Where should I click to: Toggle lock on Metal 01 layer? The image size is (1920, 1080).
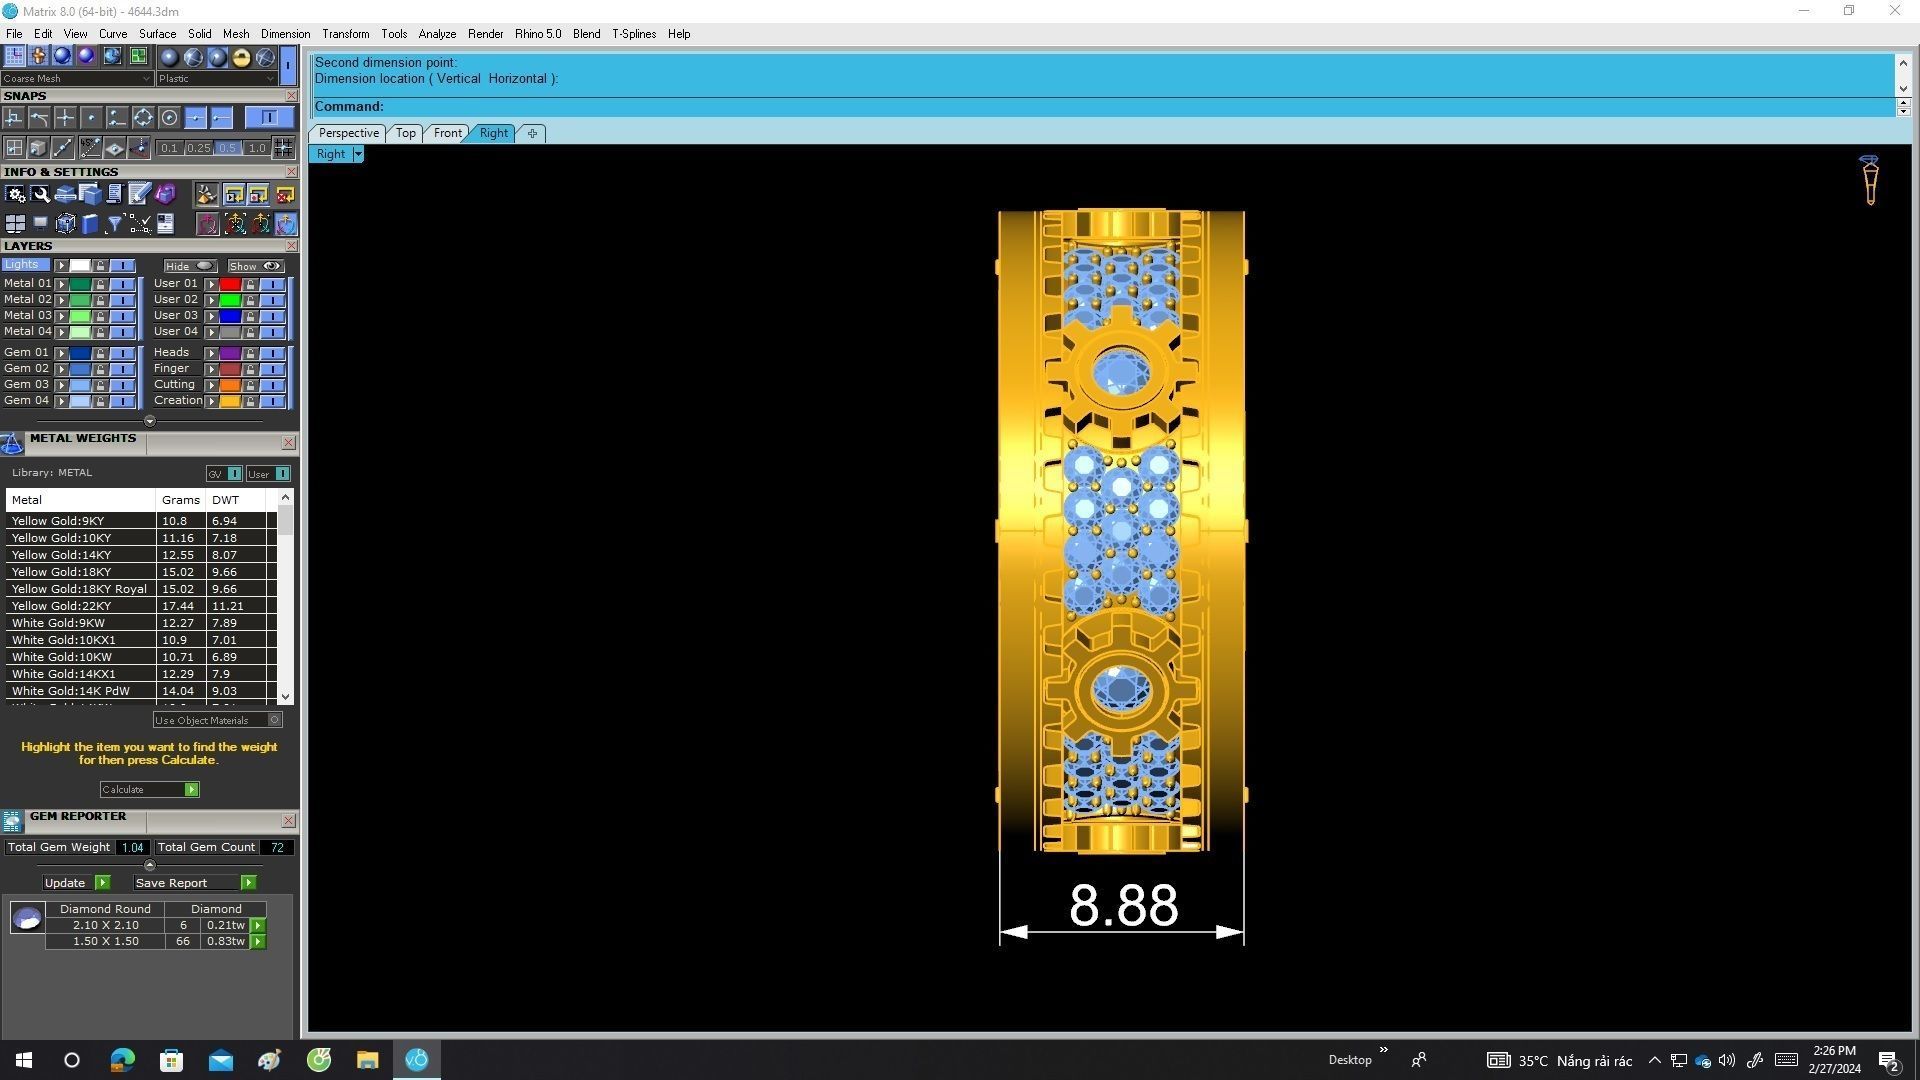click(100, 284)
